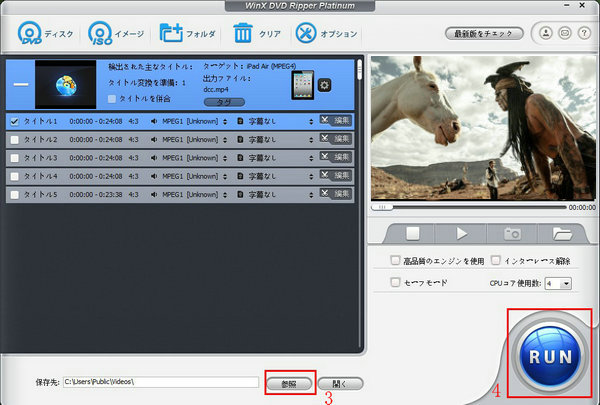
Task: Open subtitle dropdown for タイトル2
Action: 311,140
